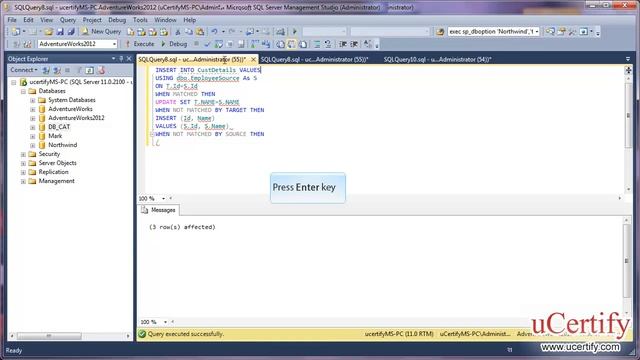Expand the Security folder node

[23, 154]
